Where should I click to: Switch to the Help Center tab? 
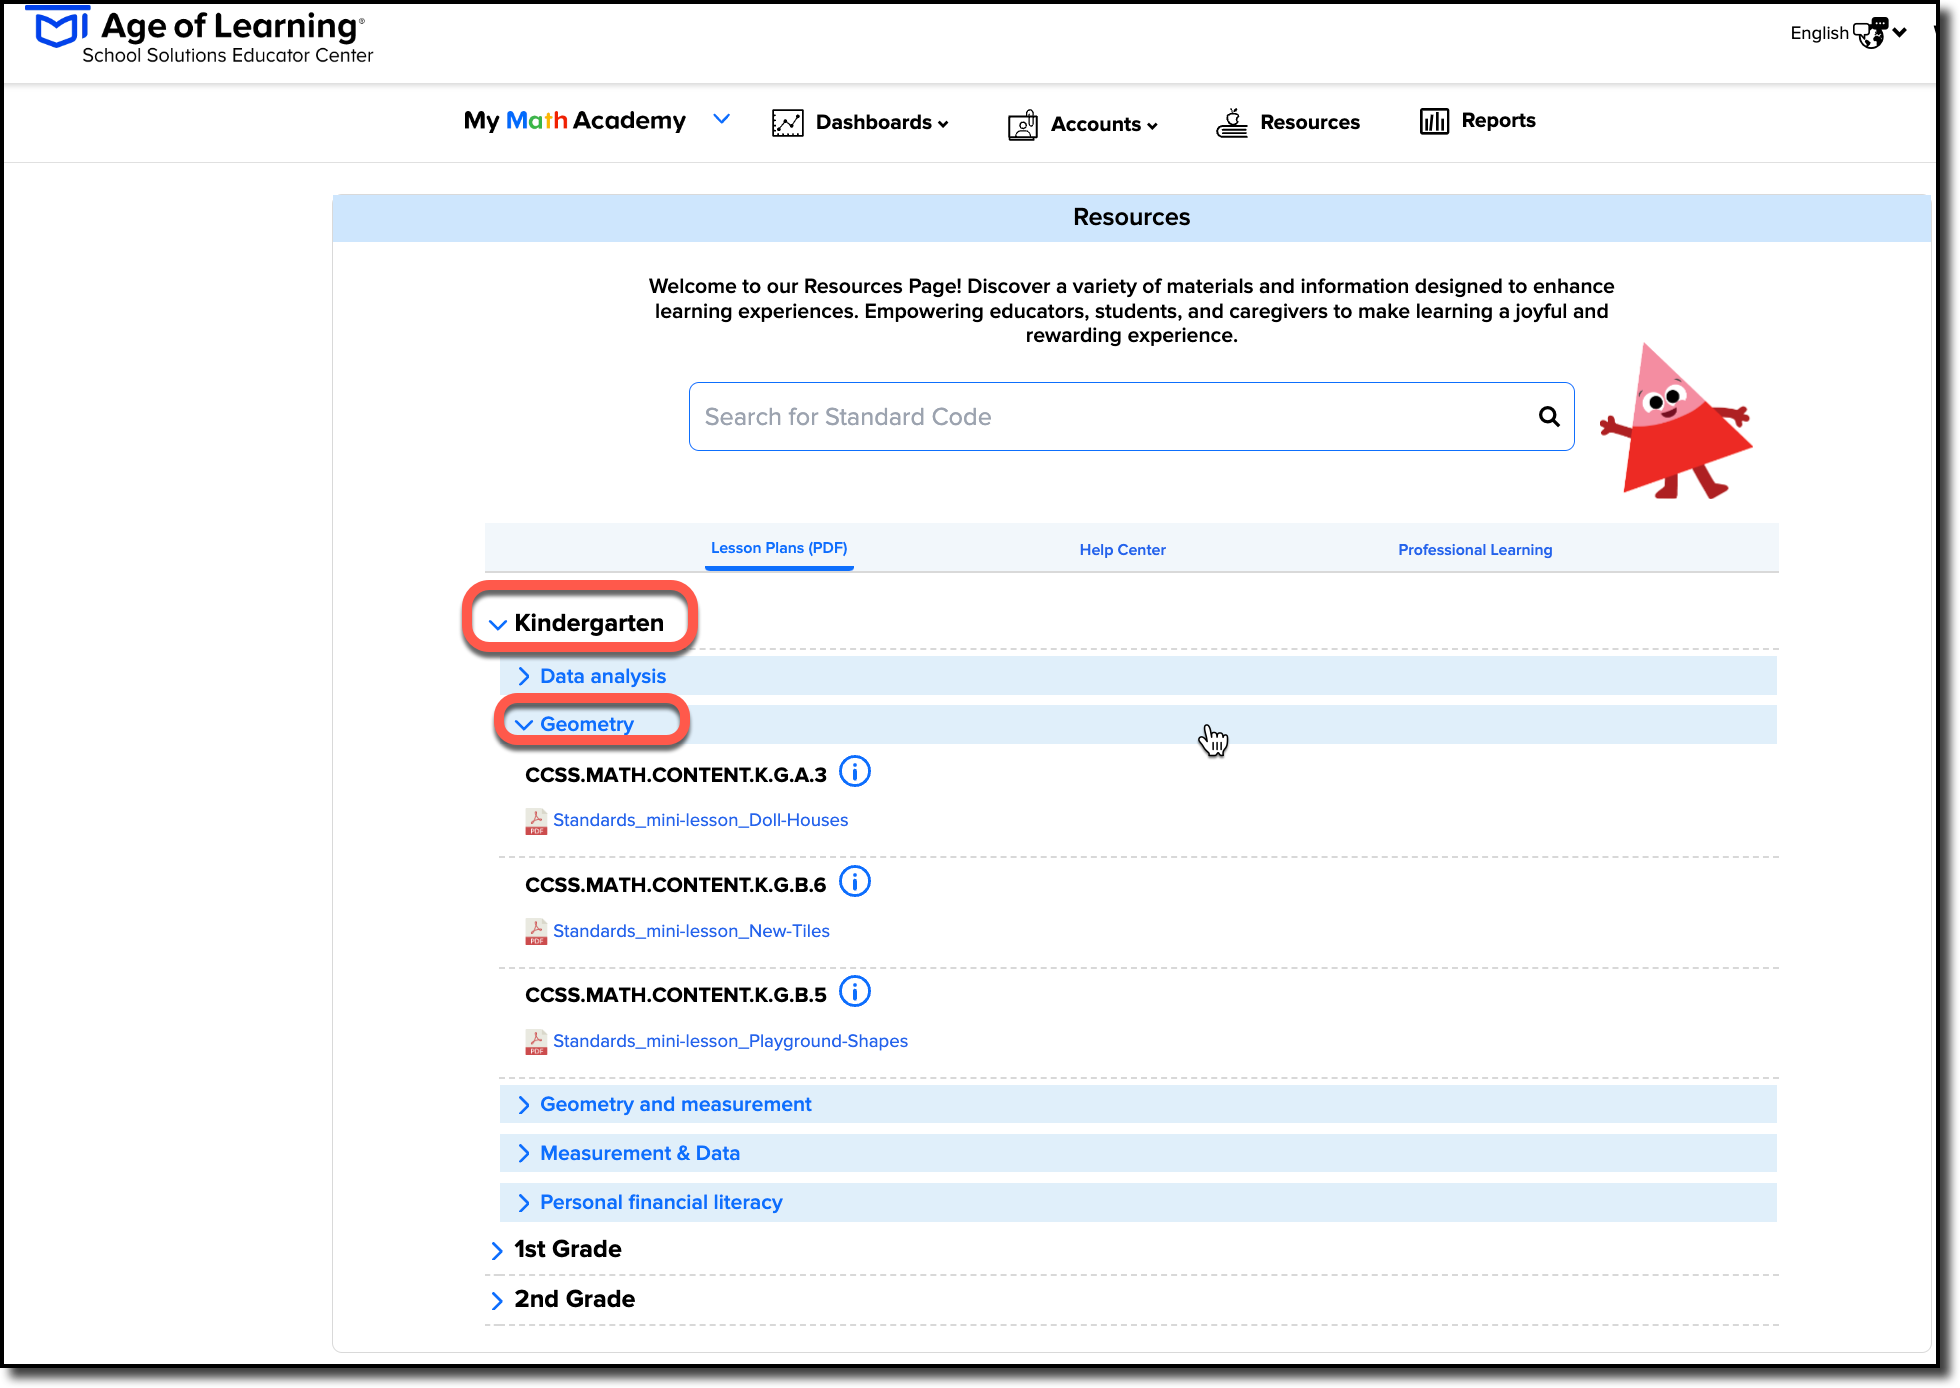(1122, 550)
